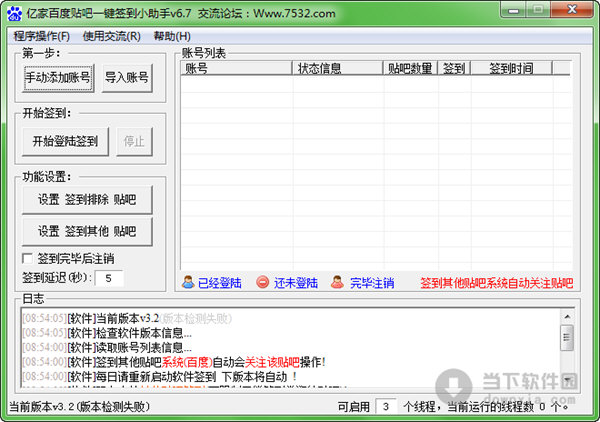Click the 账号 column header
Image resolution: width=600 pixels, height=422 pixels.
pos(236,68)
